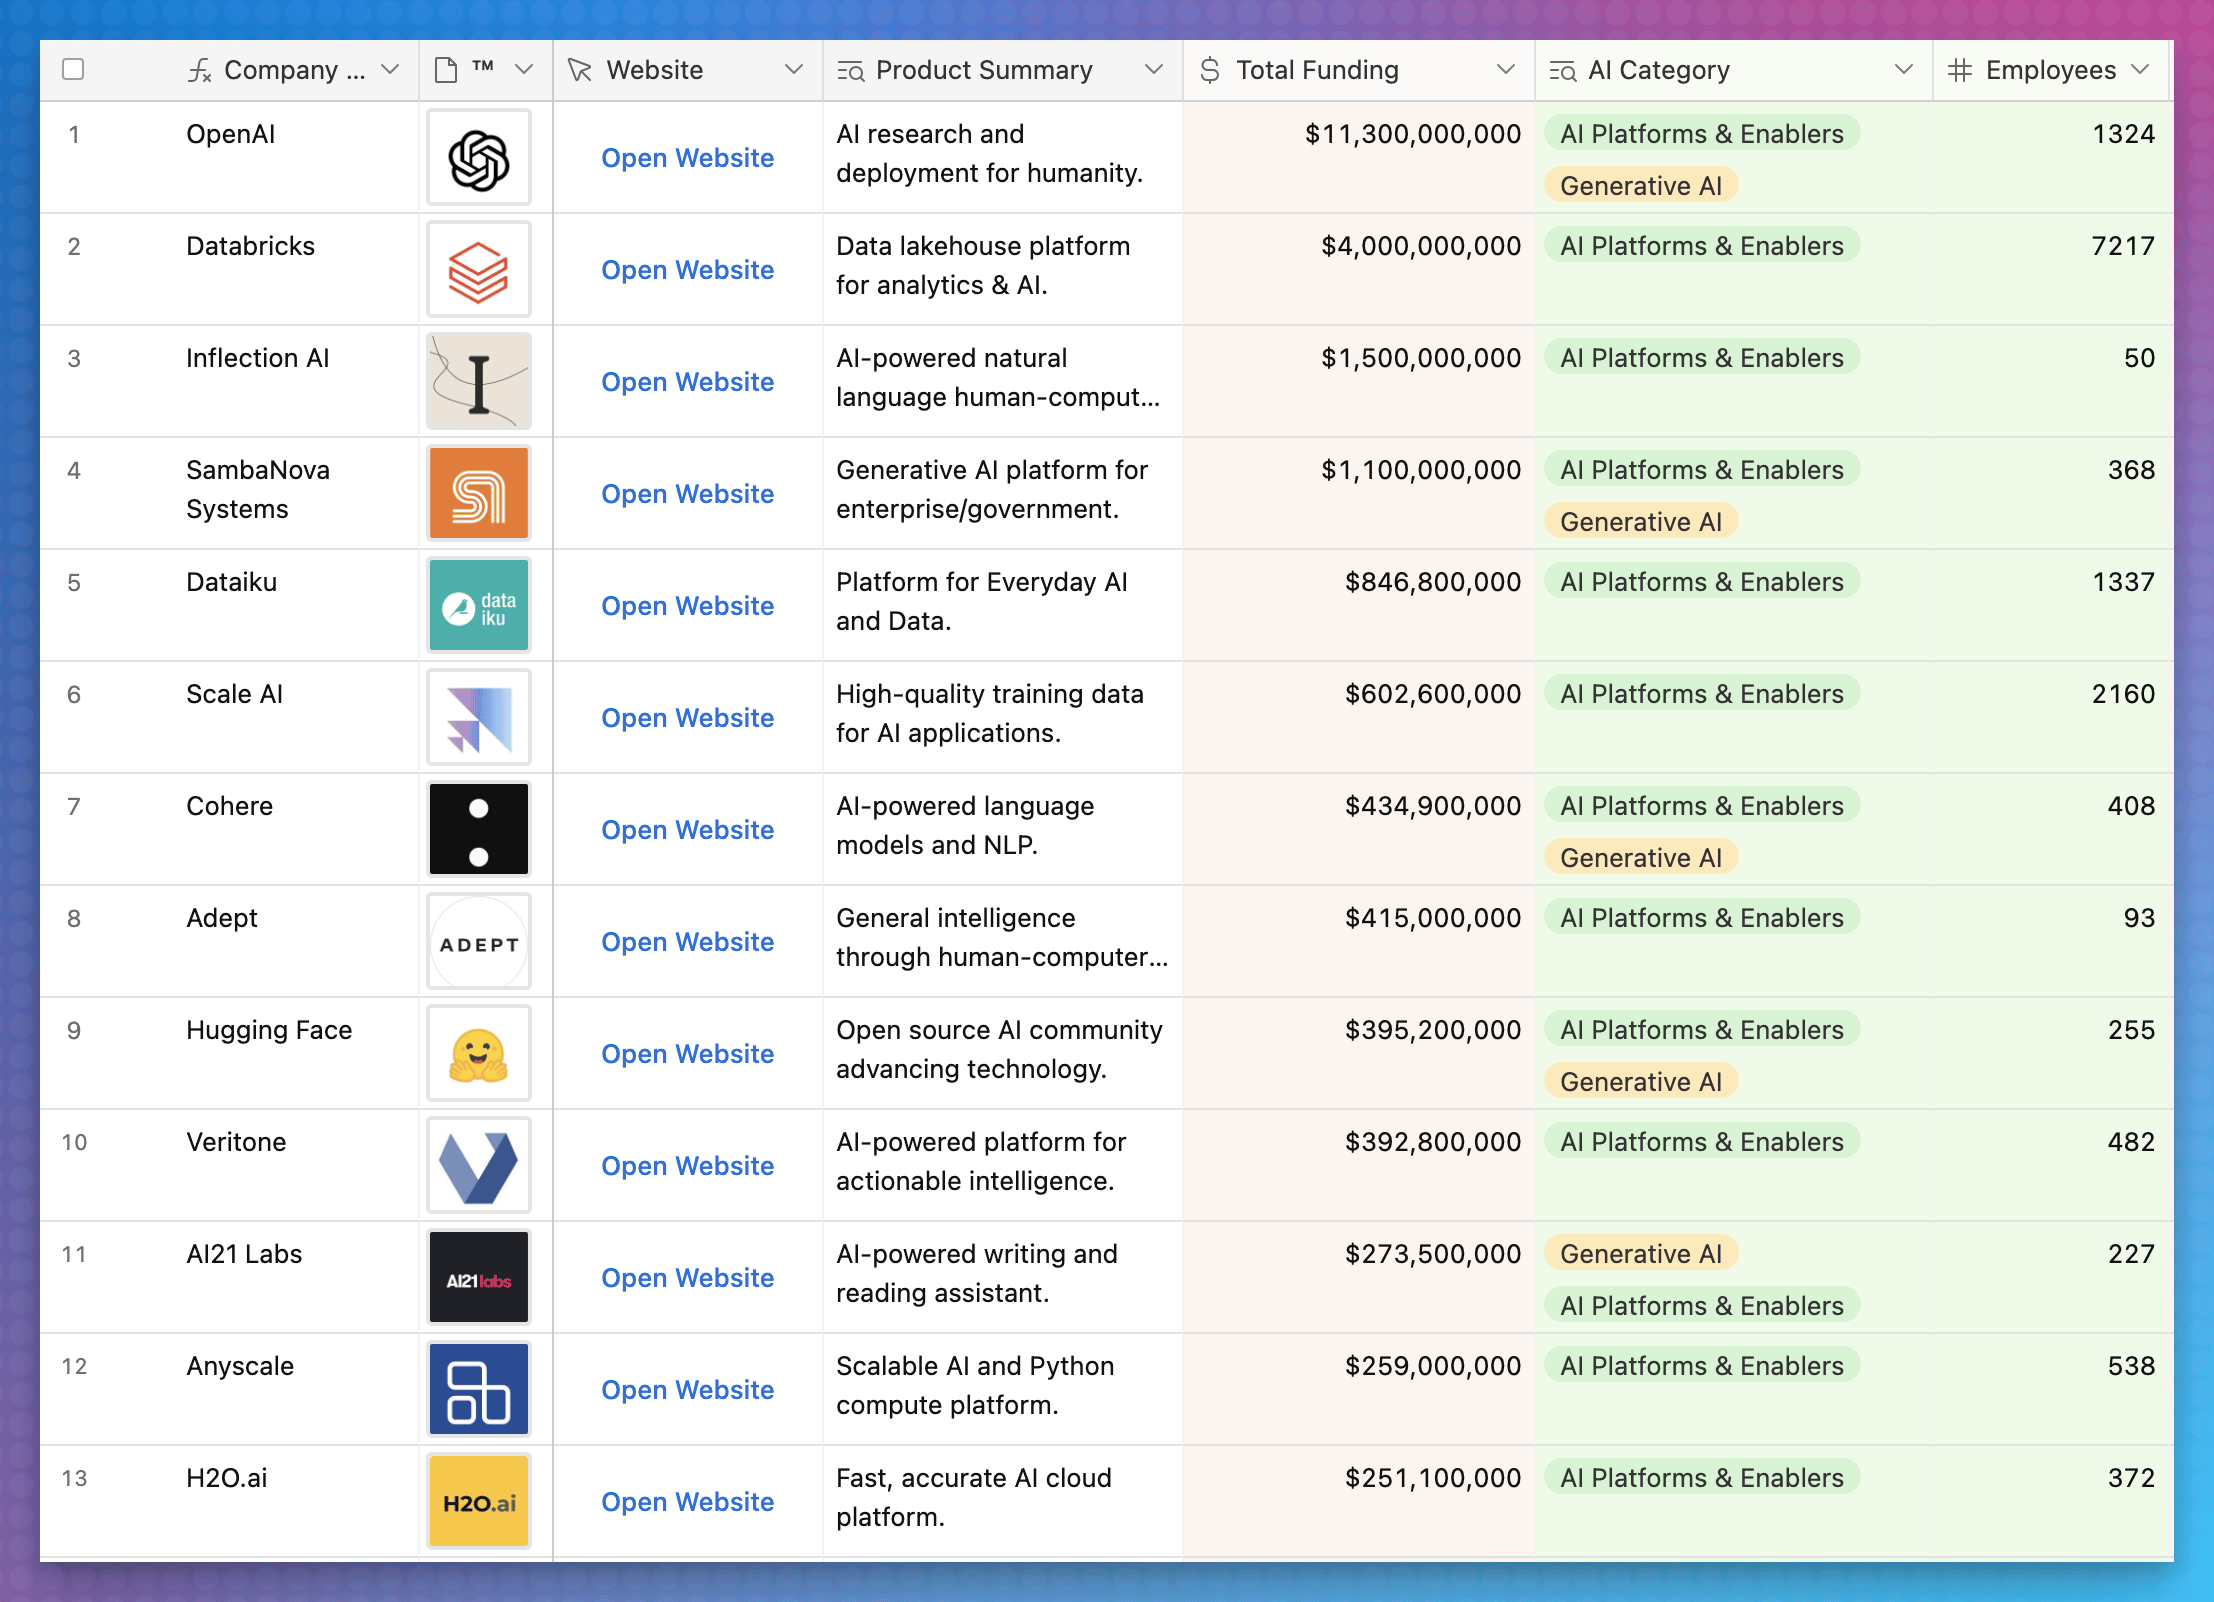This screenshot has height=1602, width=2214.
Task: Open the Dataiku logo thumbnail
Action: (x=479, y=606)
